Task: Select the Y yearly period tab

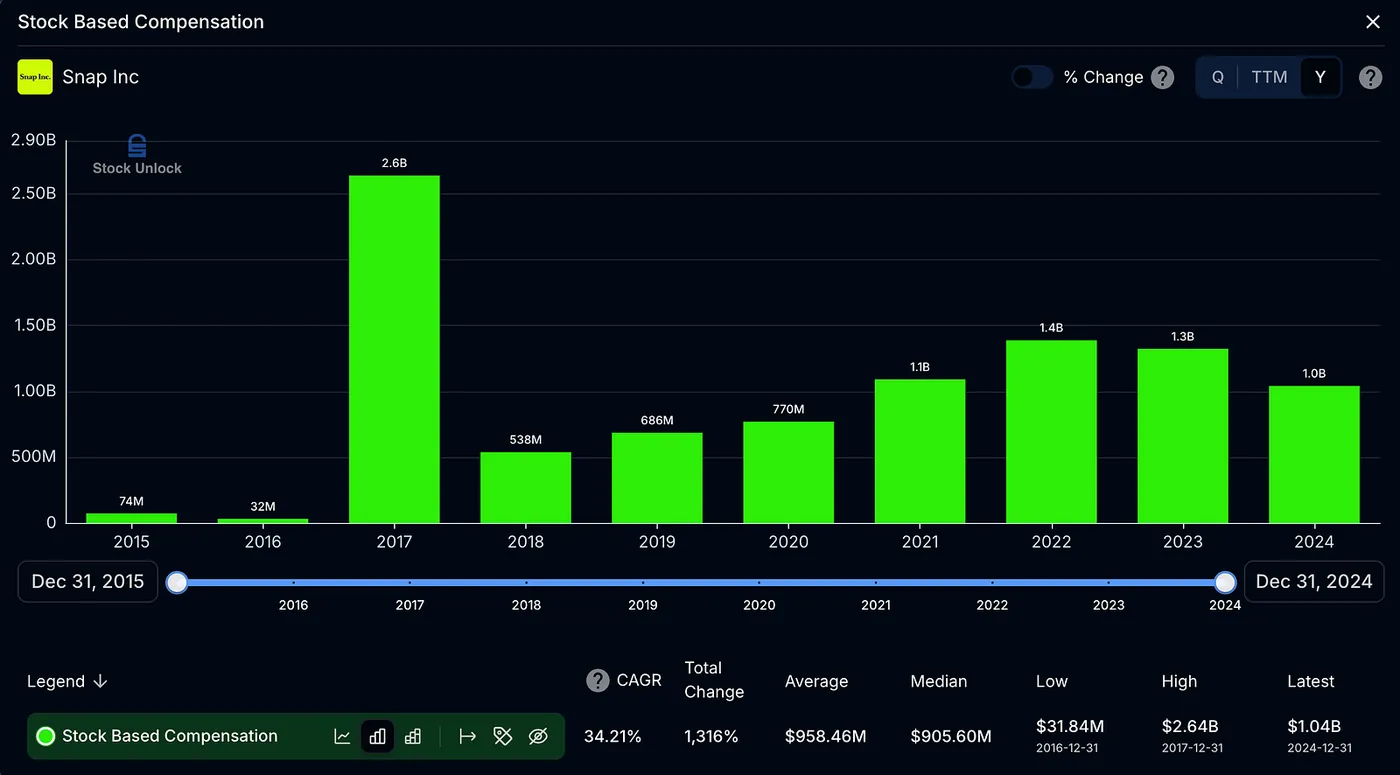Action: [x=1320, y=77]
